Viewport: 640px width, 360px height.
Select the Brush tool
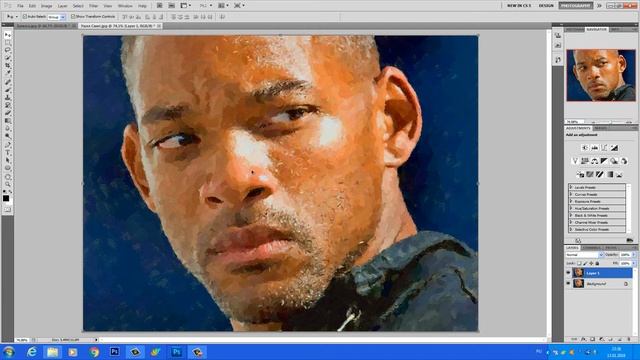(x=7, y=89)
